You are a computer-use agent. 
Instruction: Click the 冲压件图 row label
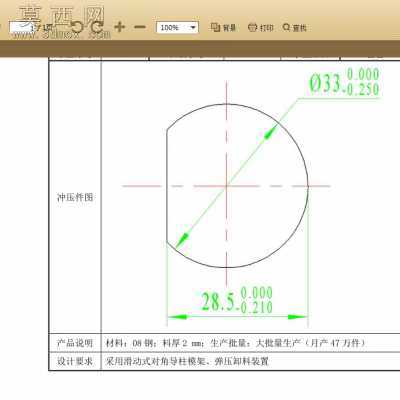[x=75, y=197]
